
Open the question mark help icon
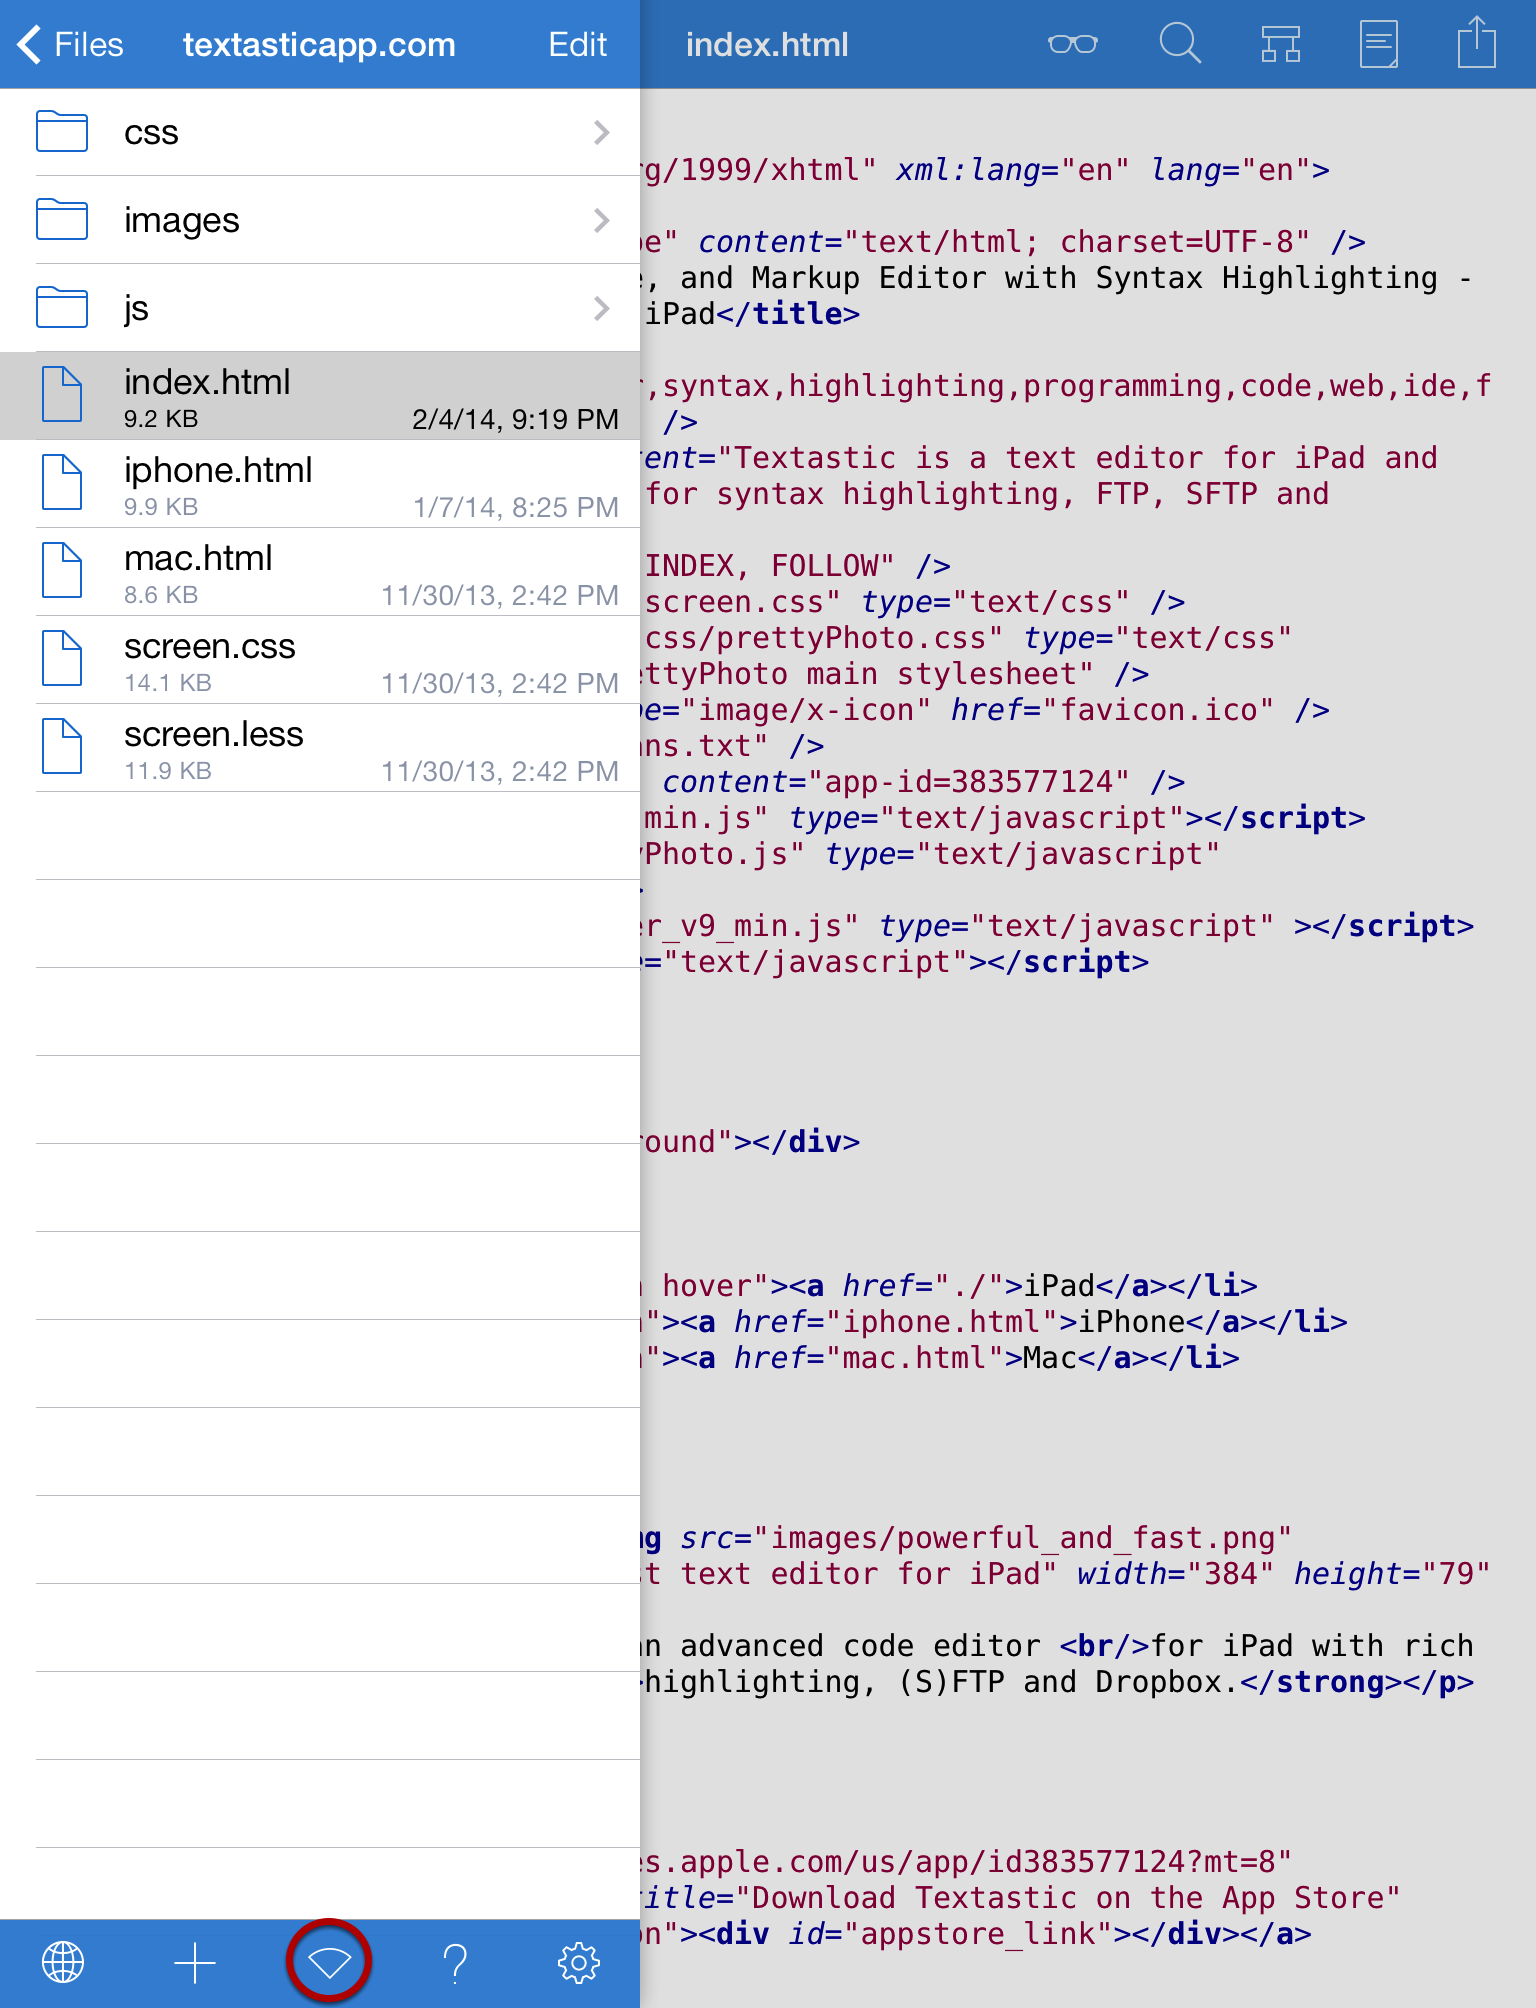tap(455, 1963)
